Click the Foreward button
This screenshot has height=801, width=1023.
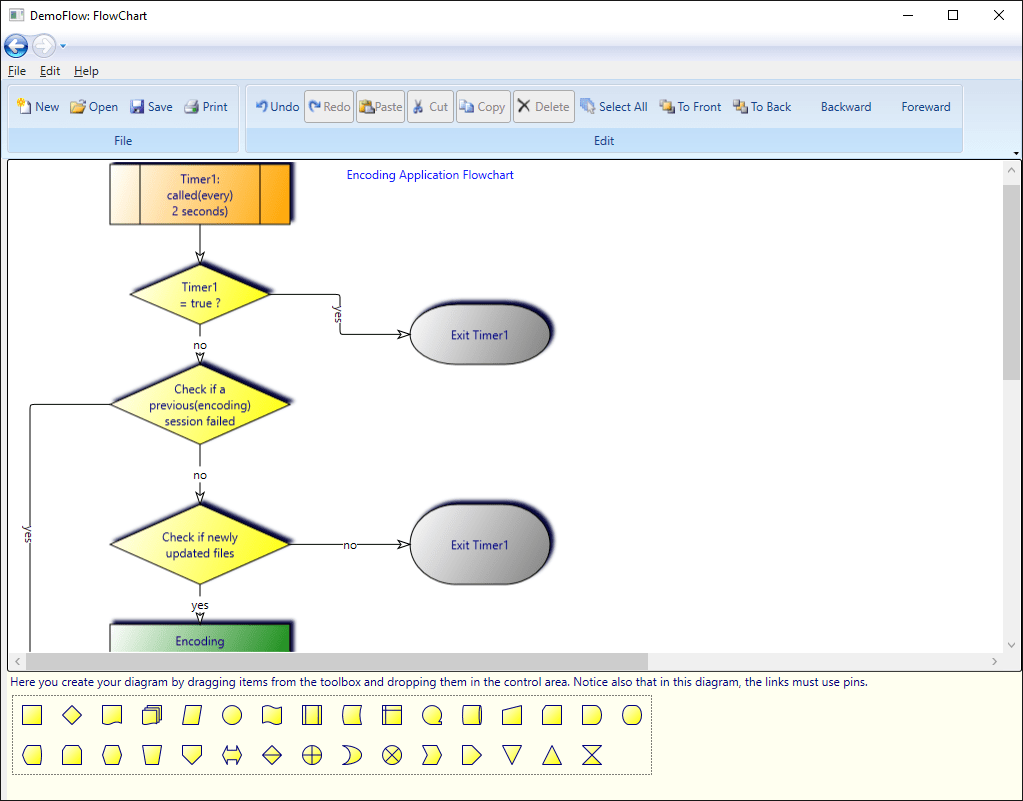coord(924,106)
